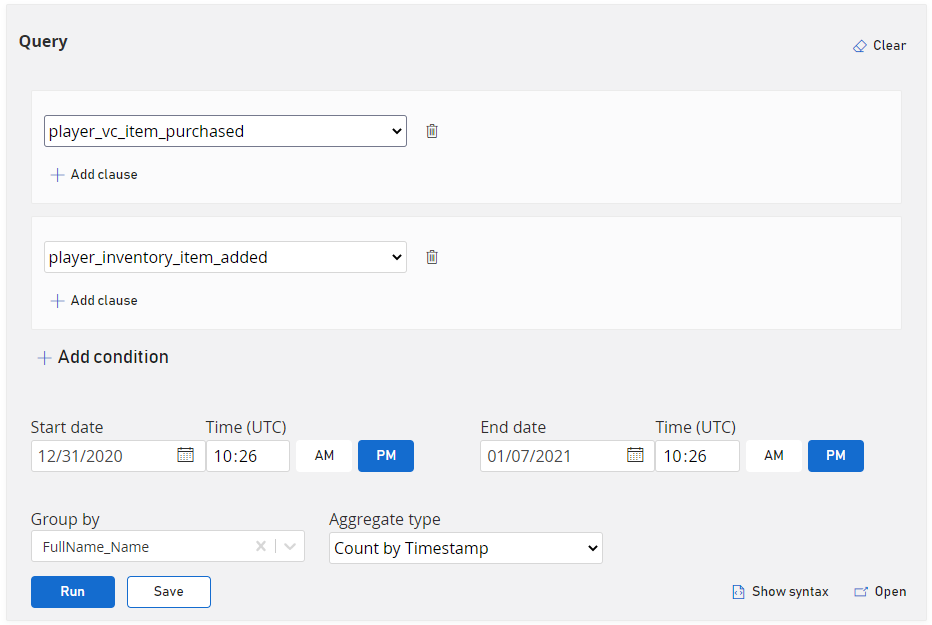Run the query
Image resolution: width=932 pixels, height=625 pixels.
73,592
